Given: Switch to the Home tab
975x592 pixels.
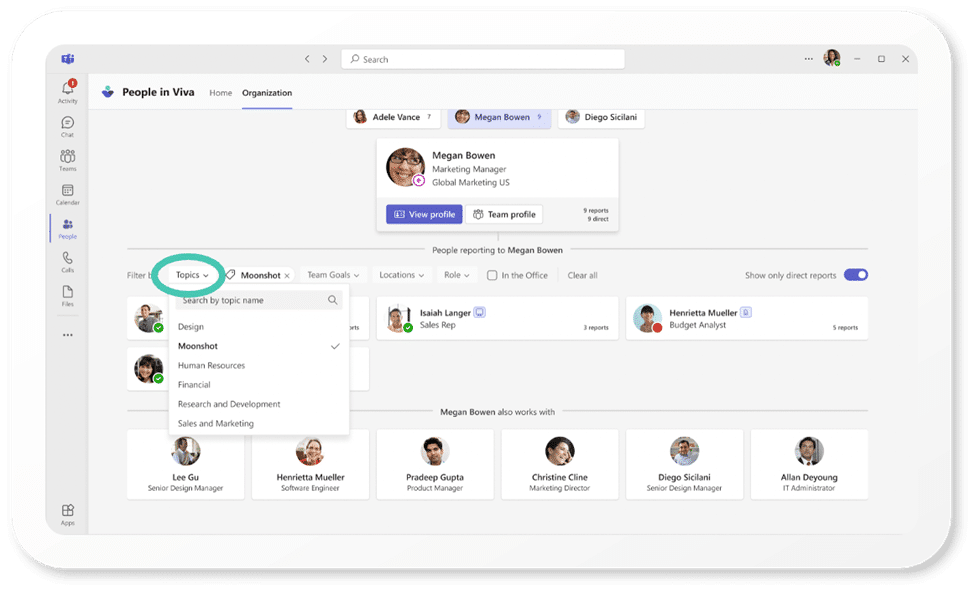Looking at the screenshot, I should pos(221,93).
